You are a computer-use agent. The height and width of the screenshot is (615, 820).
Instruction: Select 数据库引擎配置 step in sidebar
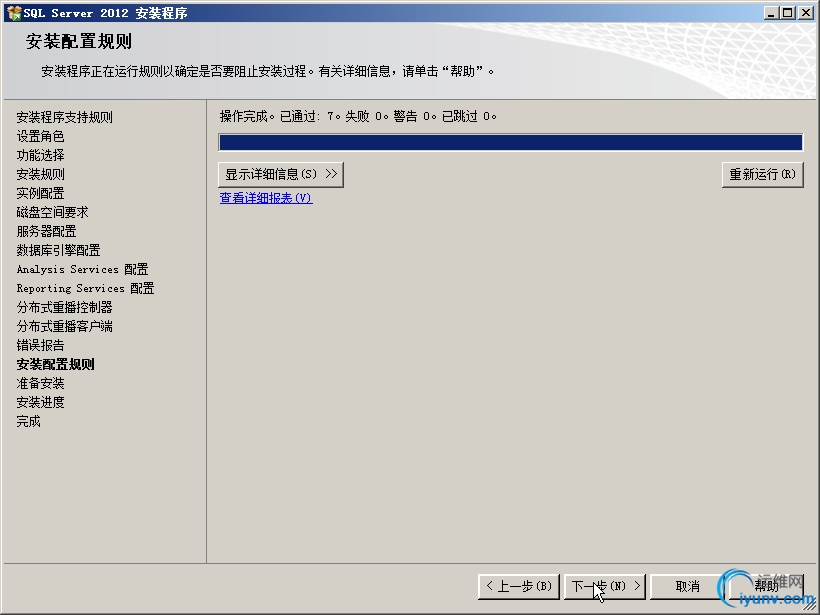point(59,250)
